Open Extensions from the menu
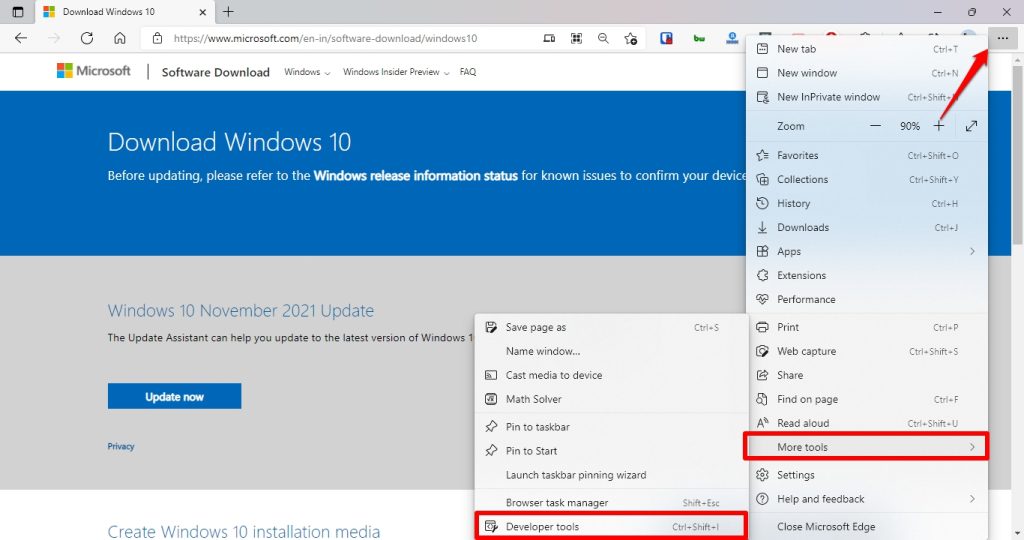This screenshot has height=540, width=1024. [x=866, y=276]
